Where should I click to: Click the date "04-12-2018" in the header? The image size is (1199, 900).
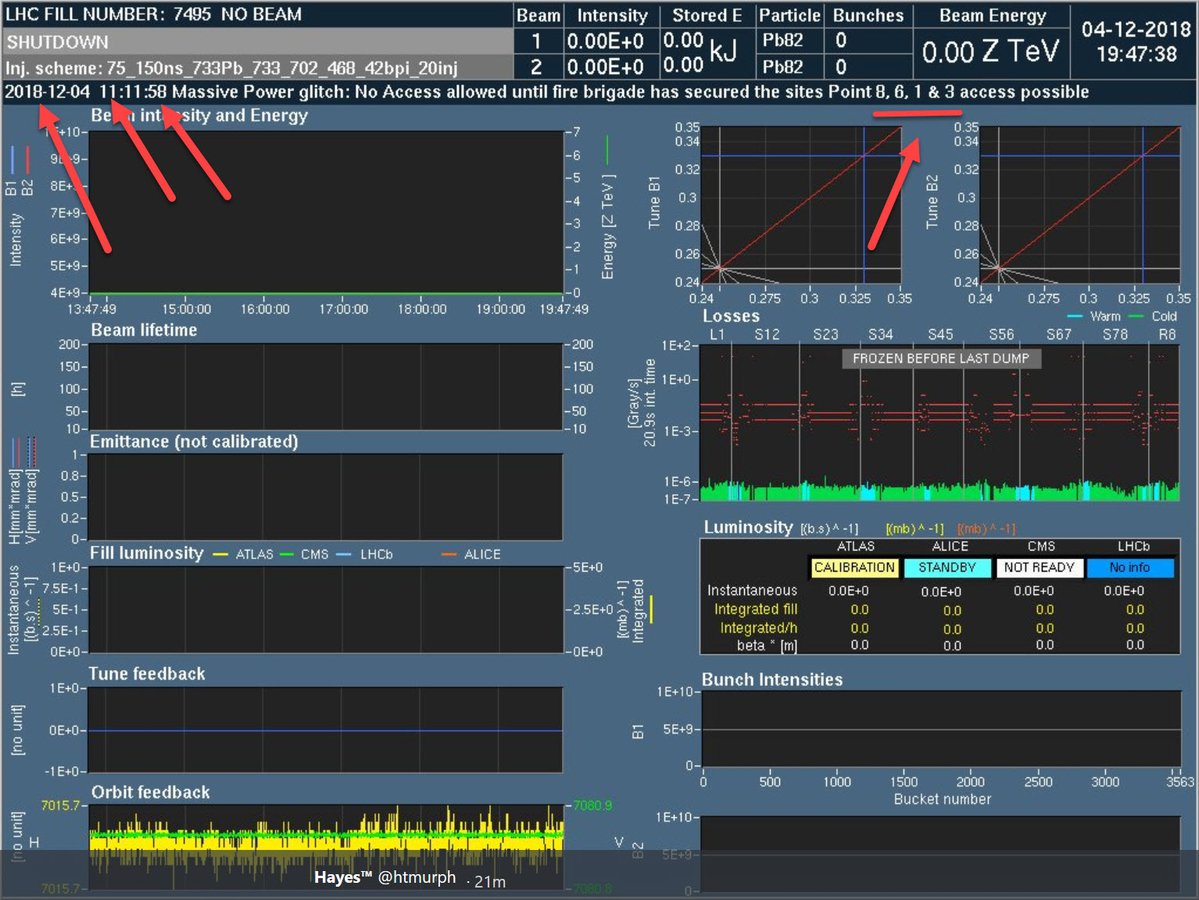pyautogui.click(x=1136, y=29)
